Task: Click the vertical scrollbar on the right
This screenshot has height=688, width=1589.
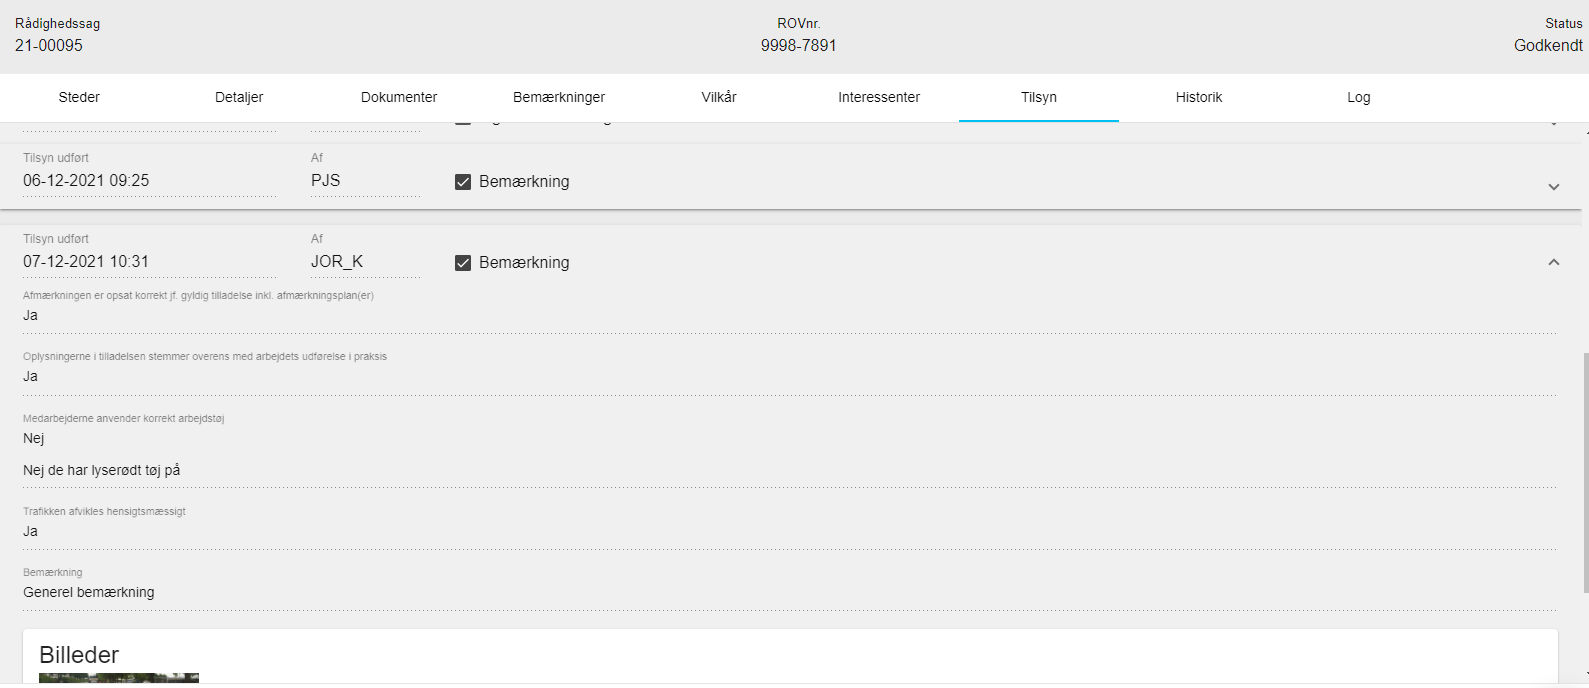Action: tap(1583, 470)
